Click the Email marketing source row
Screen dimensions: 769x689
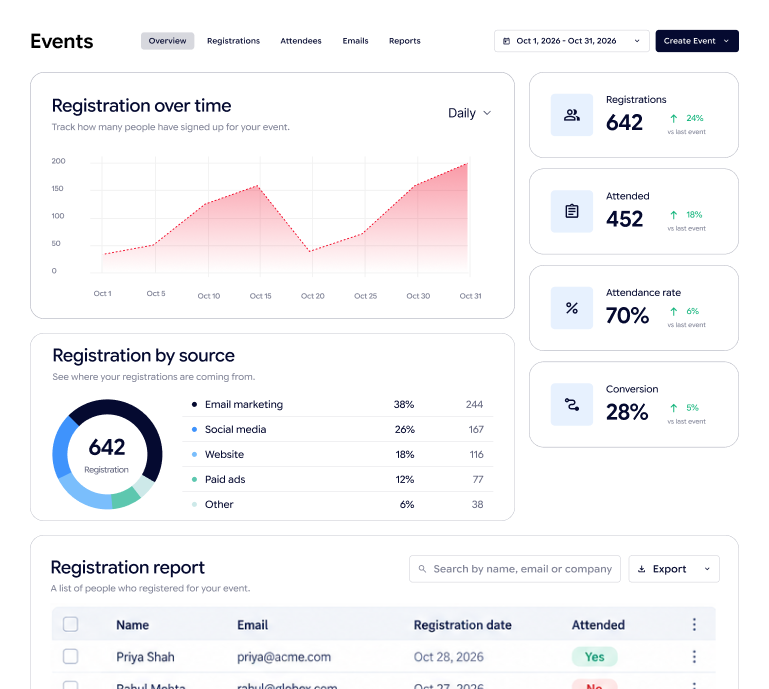coord(338,405)
